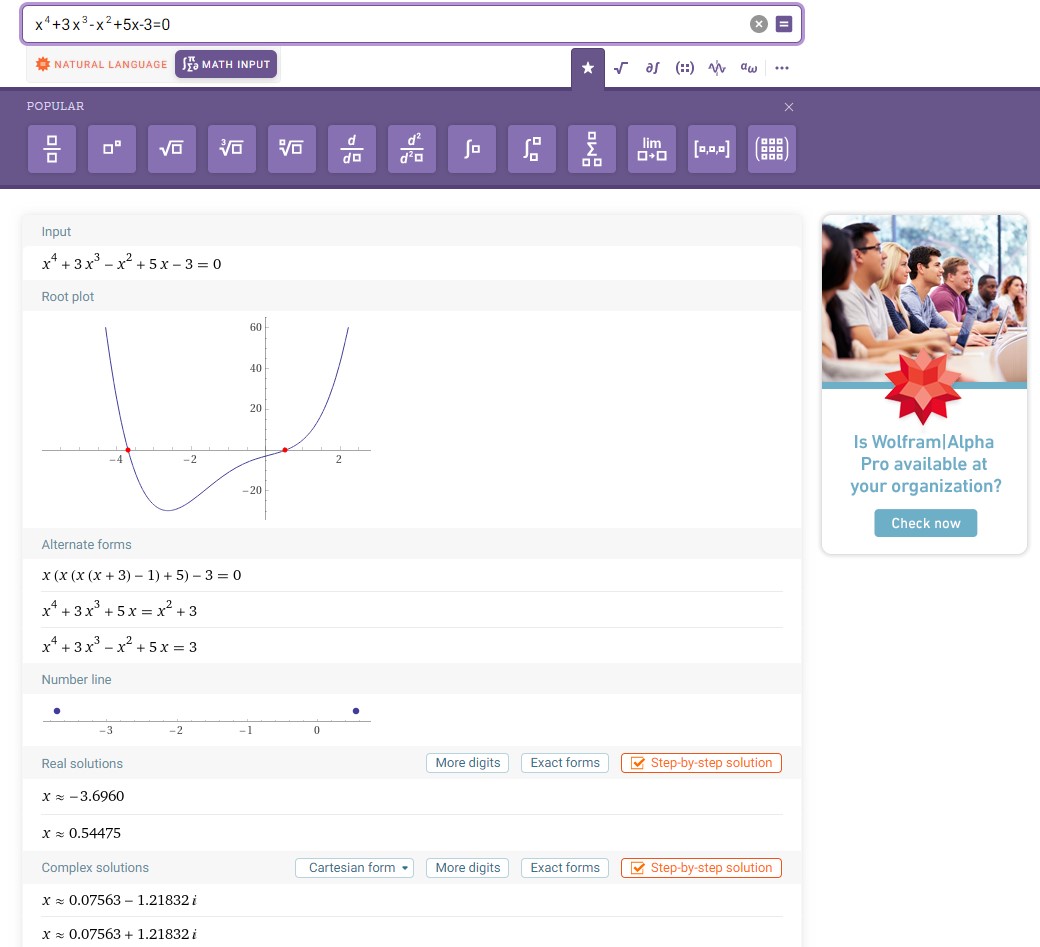Click the Complex solutions heading
The height and width of the screenshot is (947, 1040).
click(x=95, y=867)
